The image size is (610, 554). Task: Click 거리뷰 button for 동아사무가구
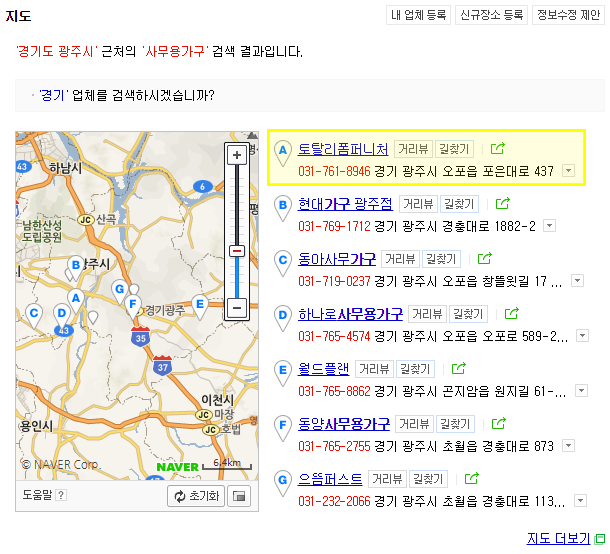(x=400, y=259)
